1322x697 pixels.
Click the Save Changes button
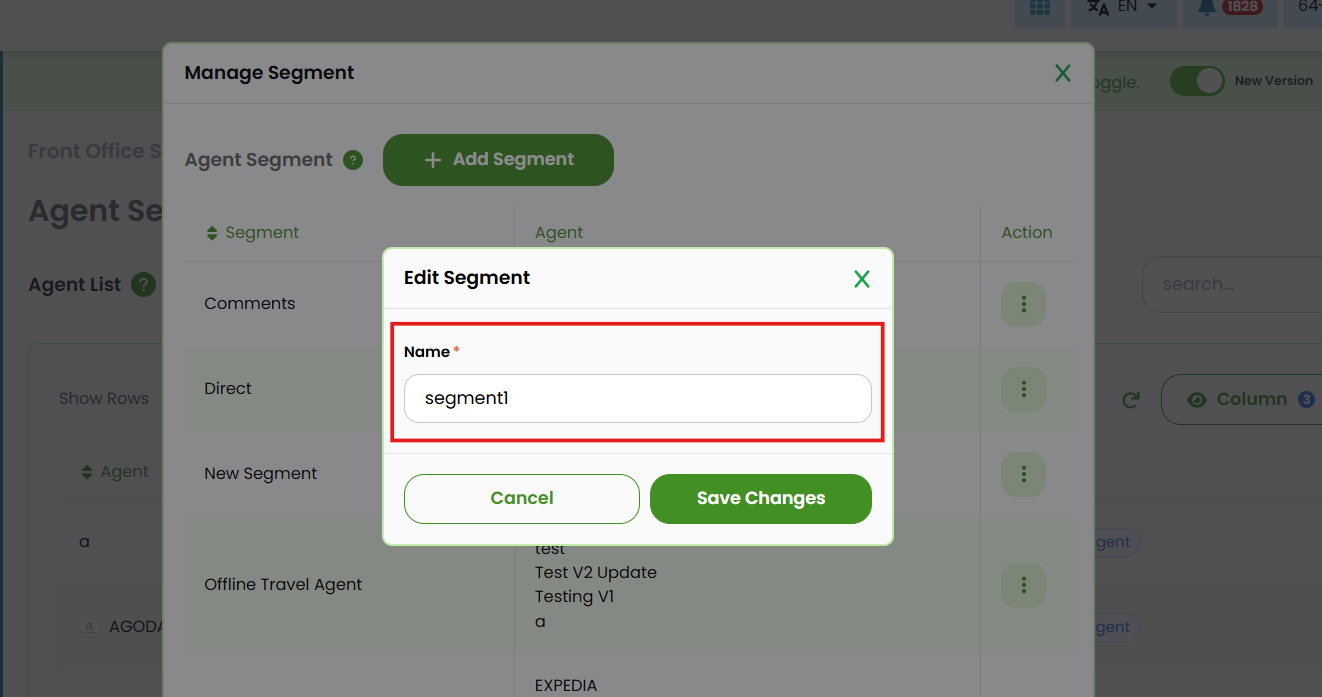click(x=761, y=498)
